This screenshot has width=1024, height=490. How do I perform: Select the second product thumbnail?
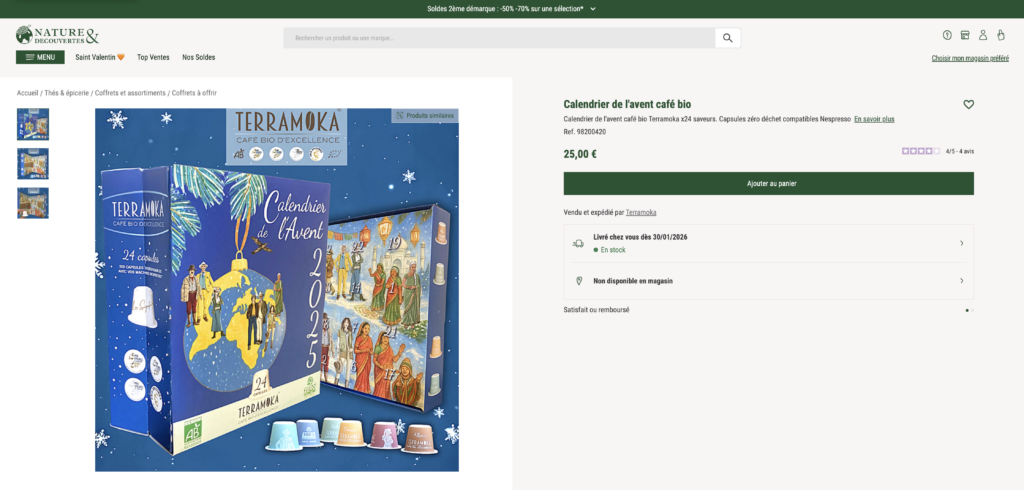click(33, 163)
